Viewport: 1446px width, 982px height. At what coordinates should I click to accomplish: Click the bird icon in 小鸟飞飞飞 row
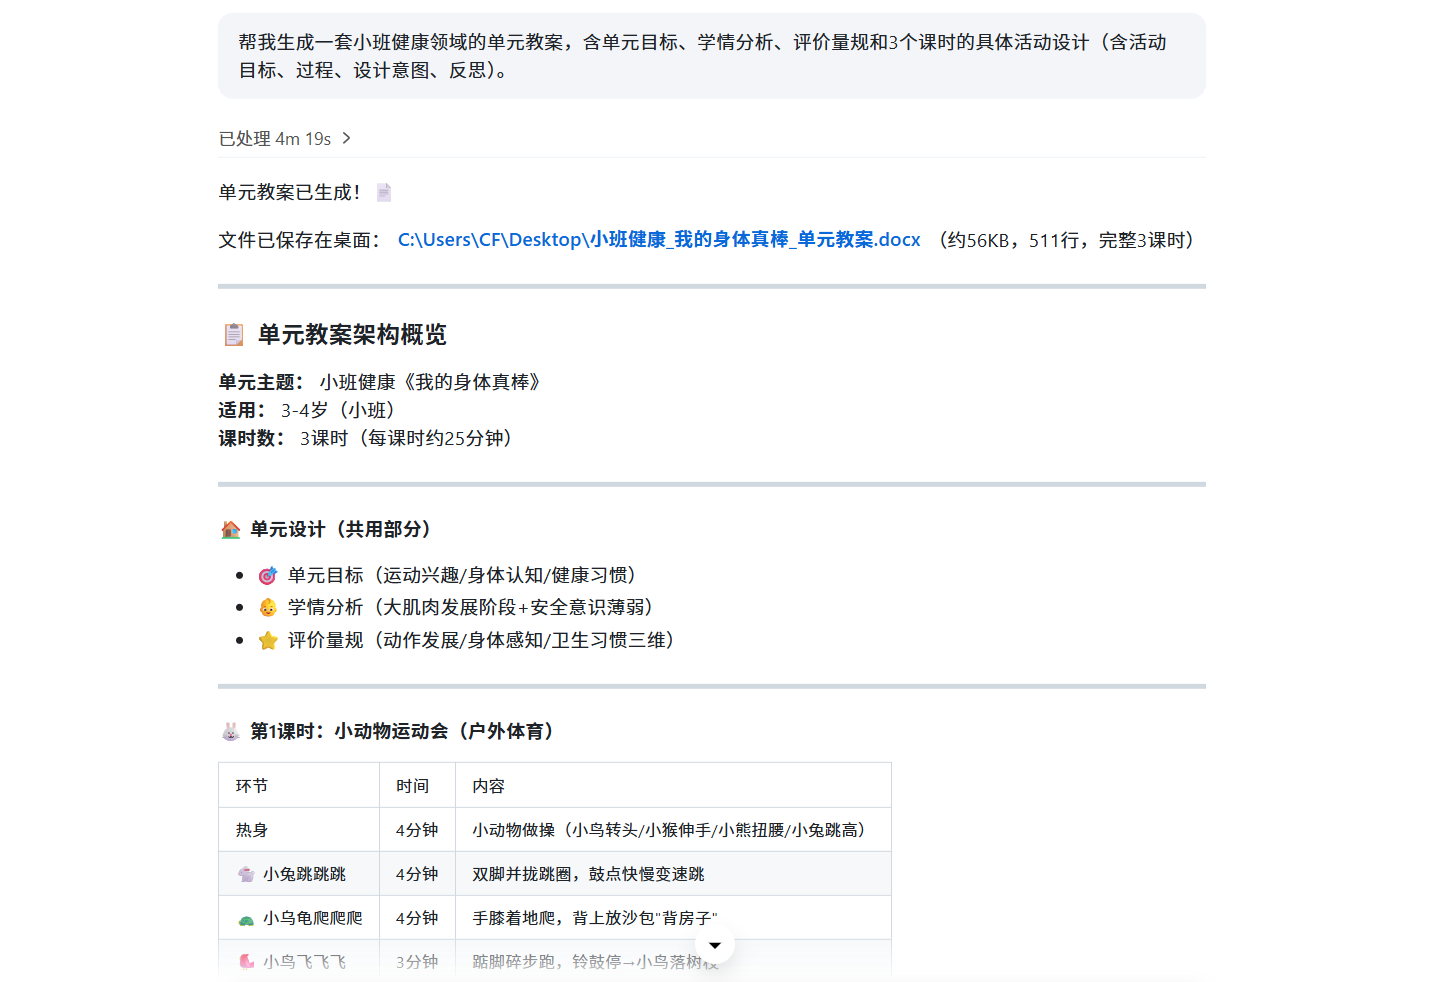click(x=246, y=962)
